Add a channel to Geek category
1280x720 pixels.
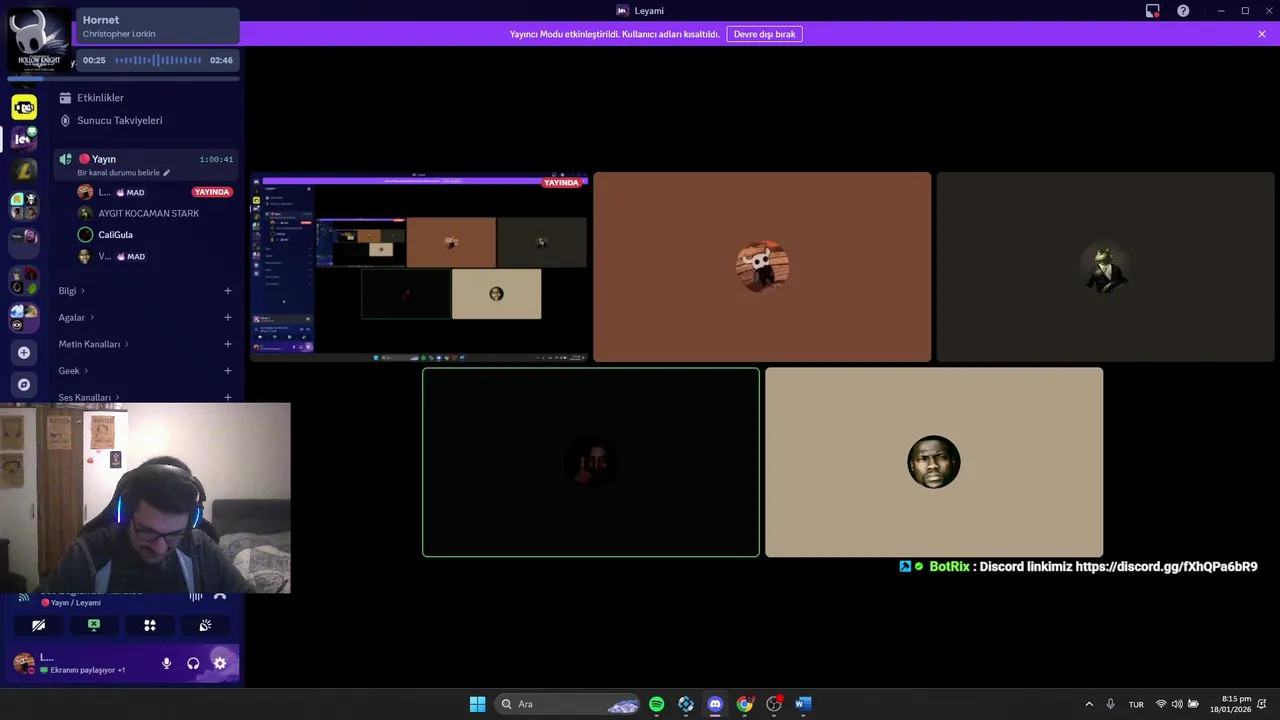(x=228, y=371)
